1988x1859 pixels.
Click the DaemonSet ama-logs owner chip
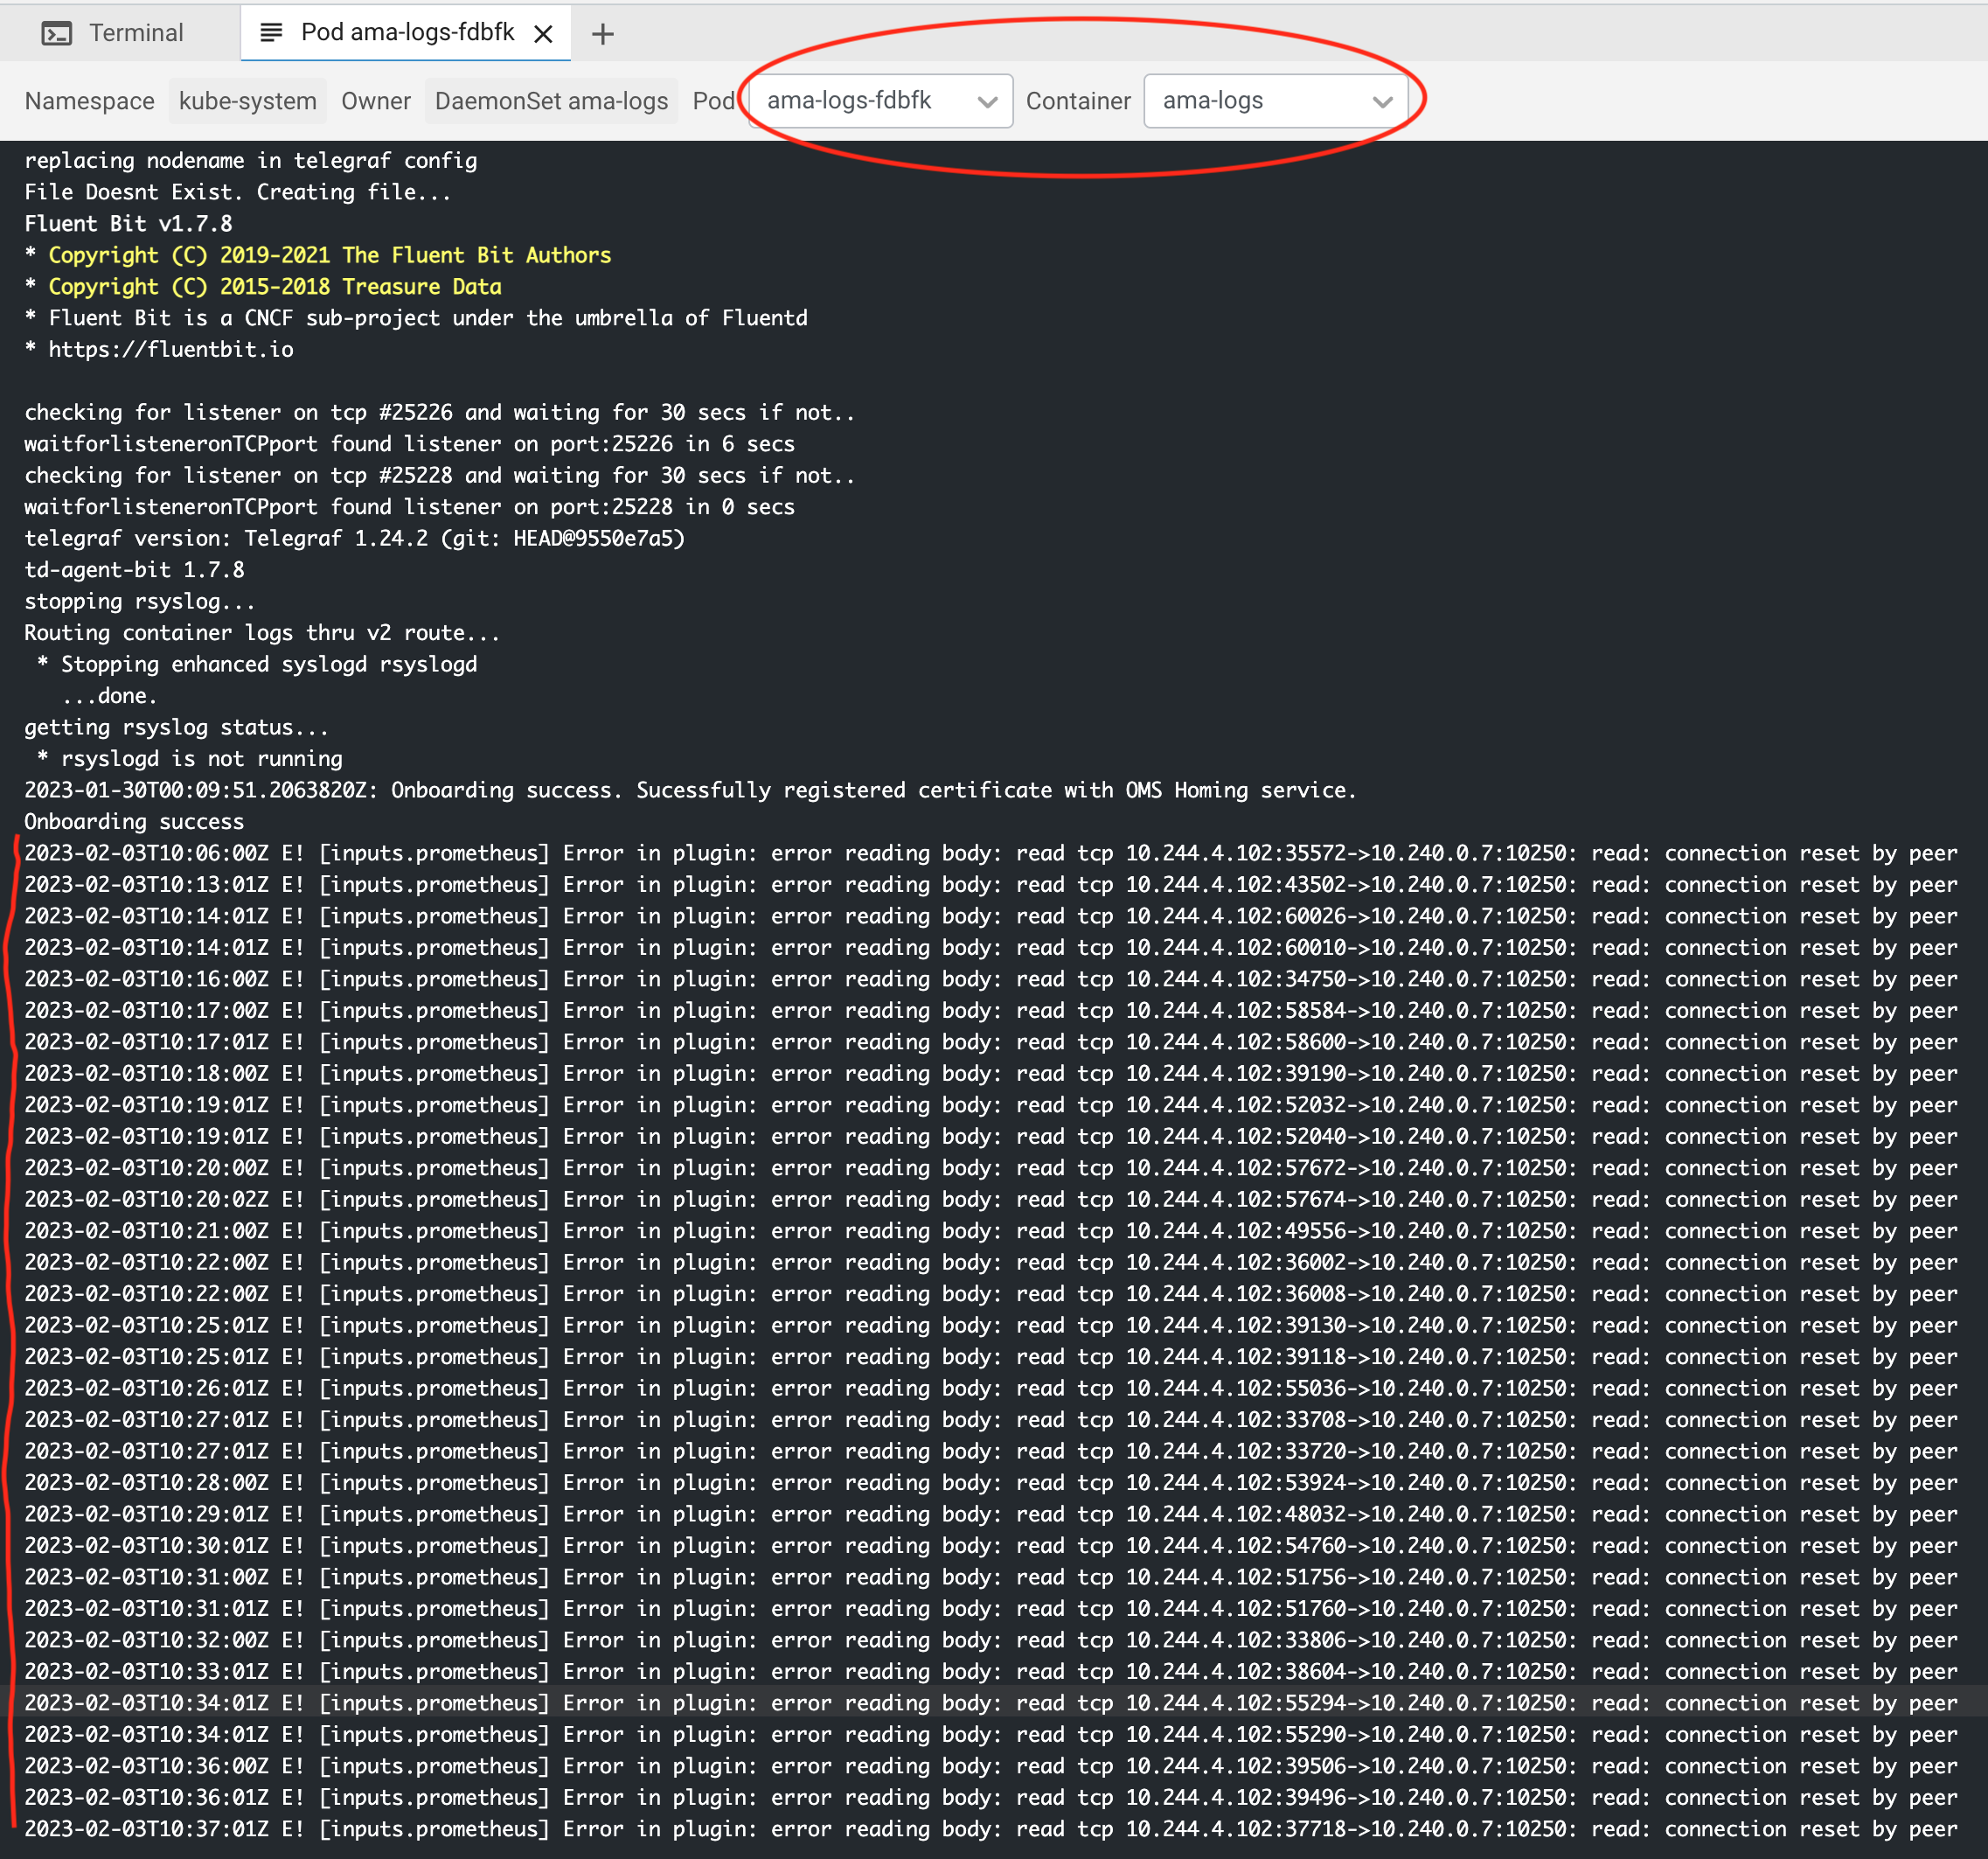(x=551, y=100)
